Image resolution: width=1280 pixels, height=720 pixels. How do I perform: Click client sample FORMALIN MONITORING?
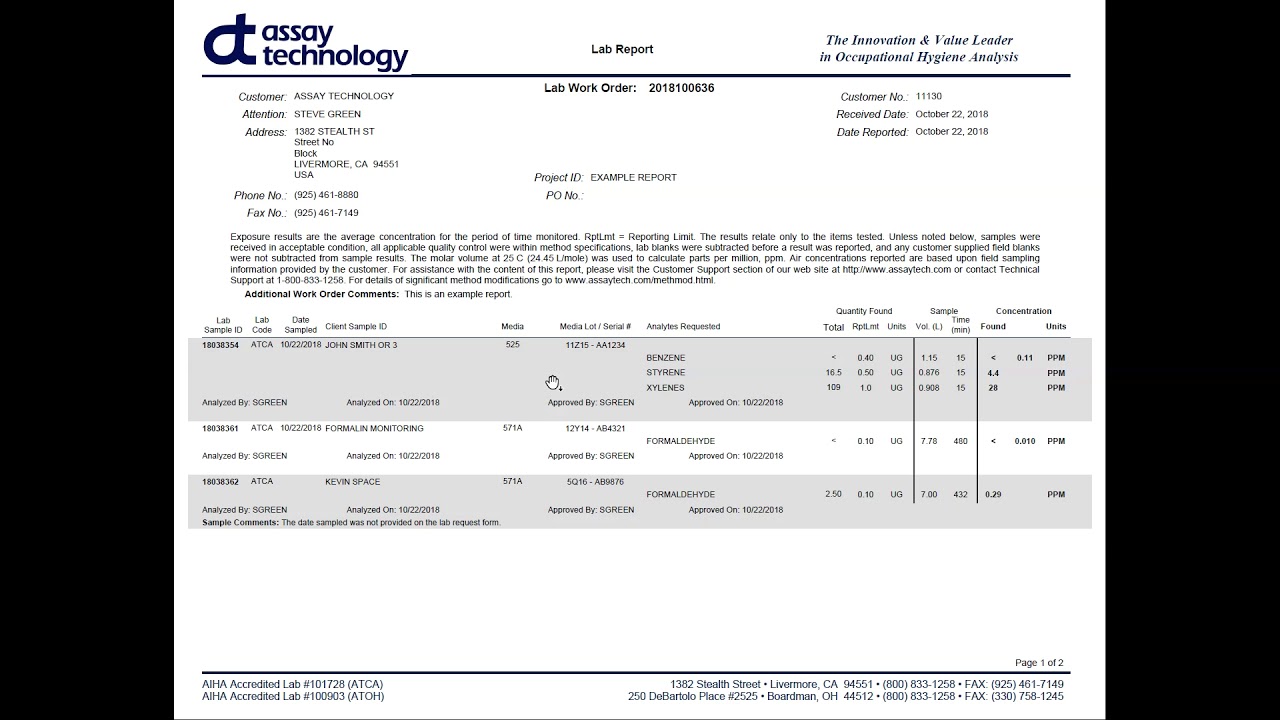click(374, 428)
